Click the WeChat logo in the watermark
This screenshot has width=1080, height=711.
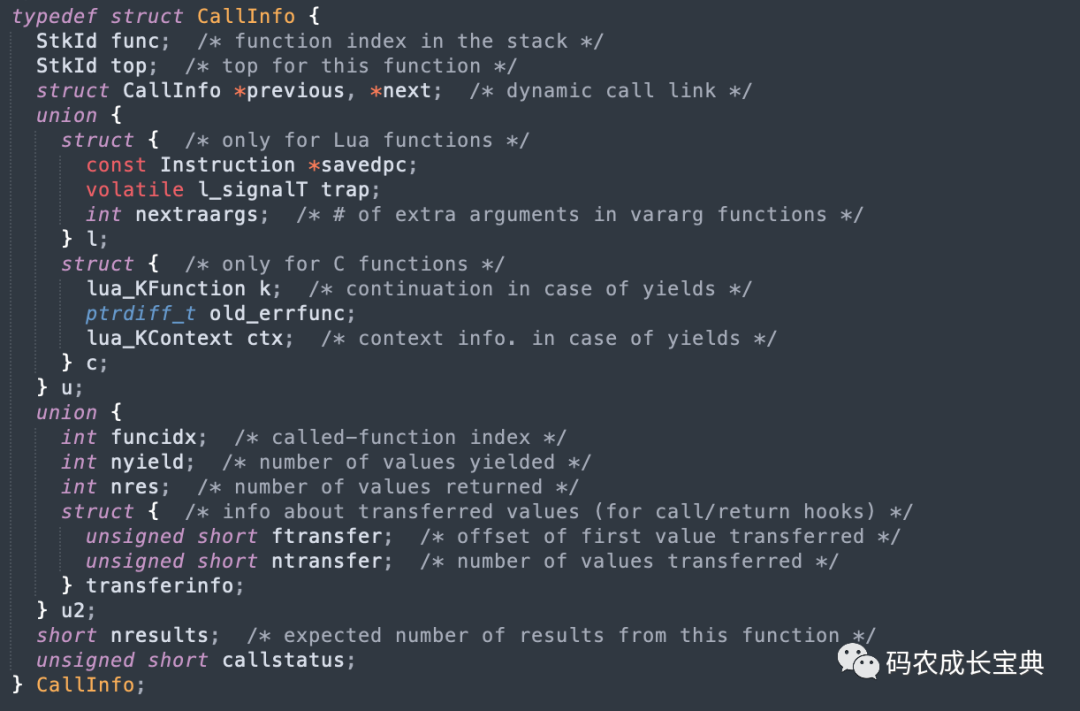858,660
